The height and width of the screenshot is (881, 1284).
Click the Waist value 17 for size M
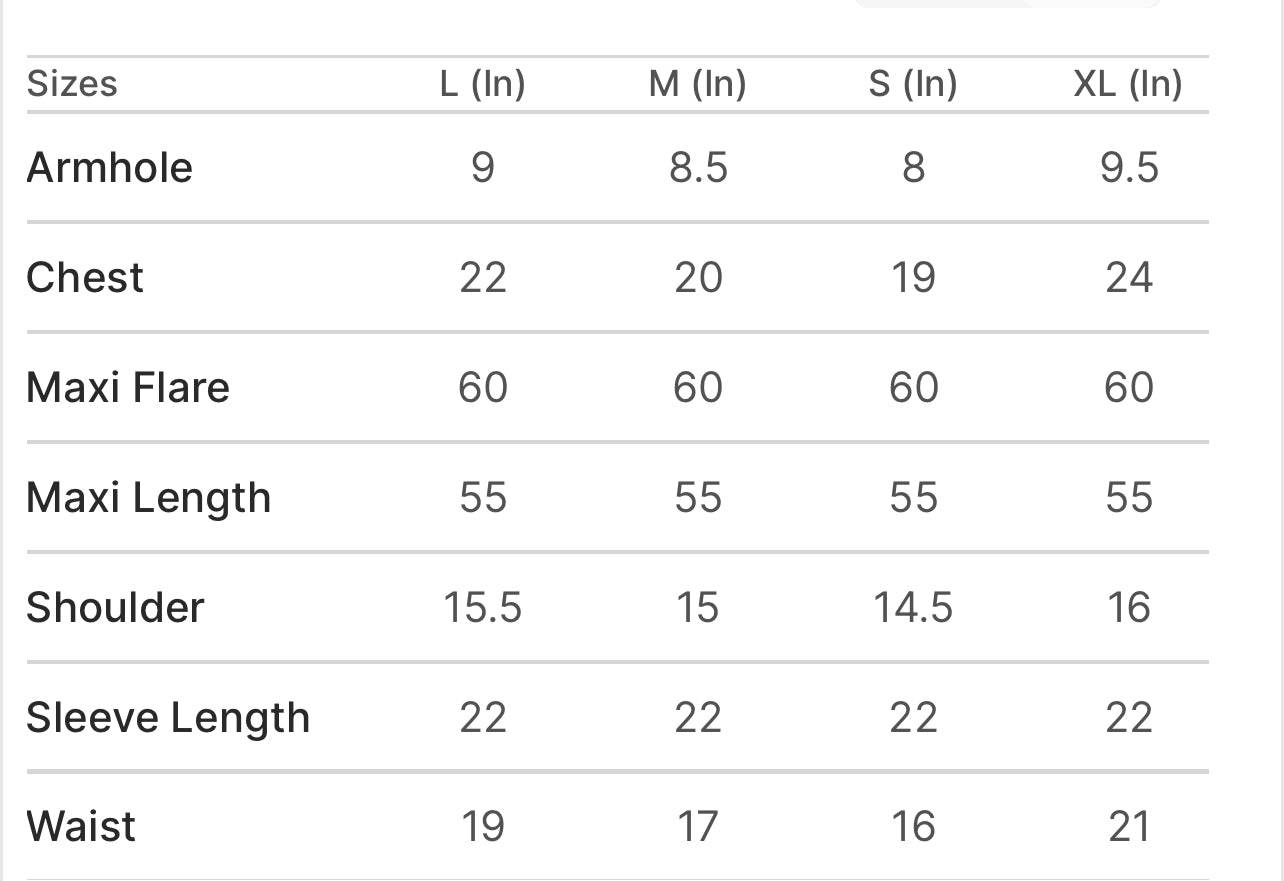698,827
